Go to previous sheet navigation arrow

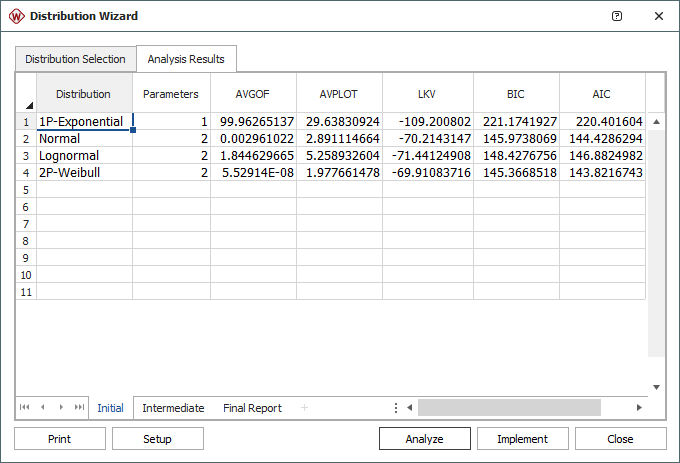point(42,407)
